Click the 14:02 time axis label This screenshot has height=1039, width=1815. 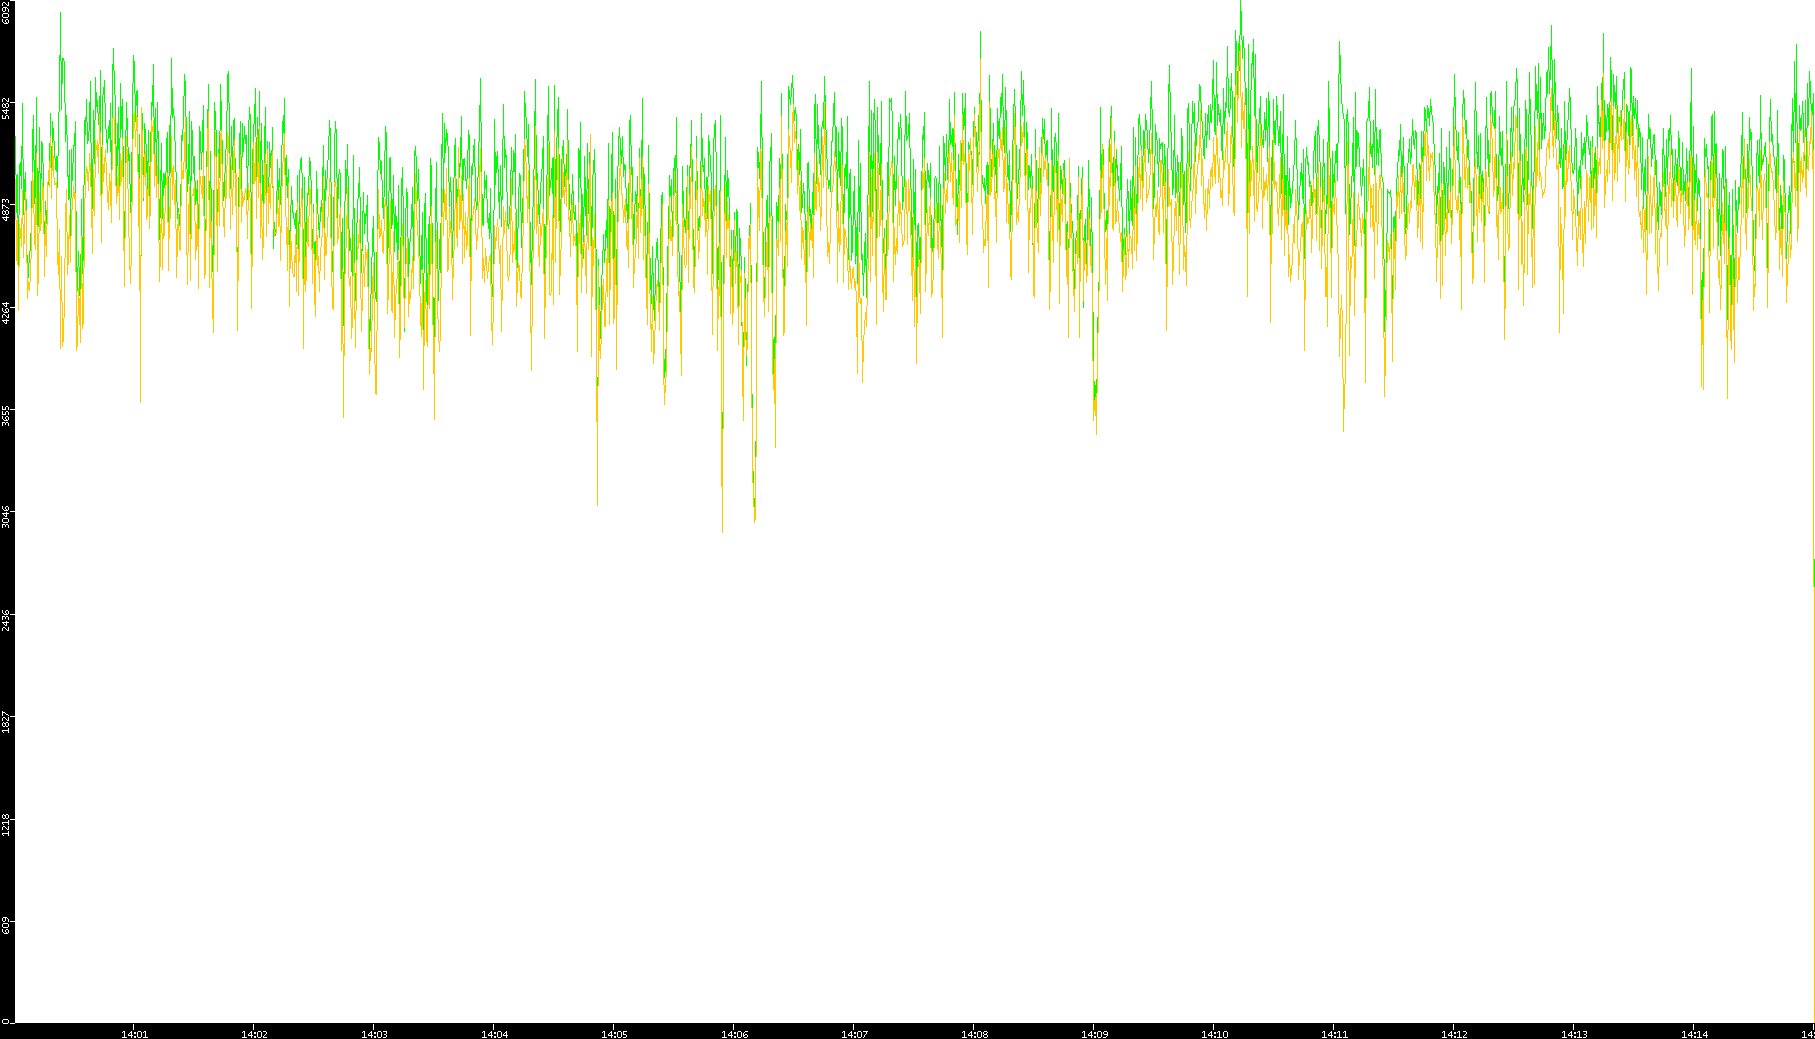254,1034
